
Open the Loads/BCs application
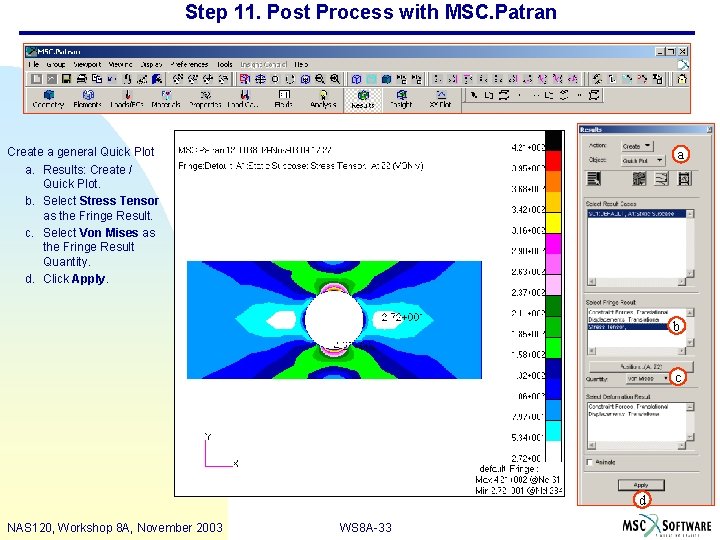click(127, 99)
